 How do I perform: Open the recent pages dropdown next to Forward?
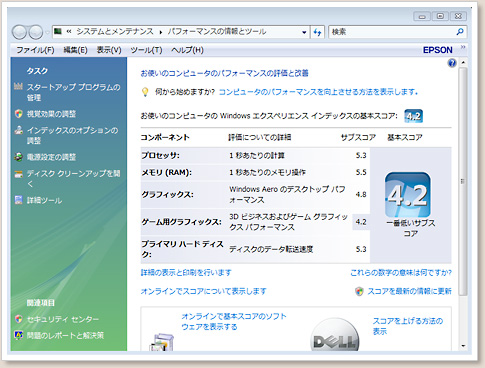47,32
